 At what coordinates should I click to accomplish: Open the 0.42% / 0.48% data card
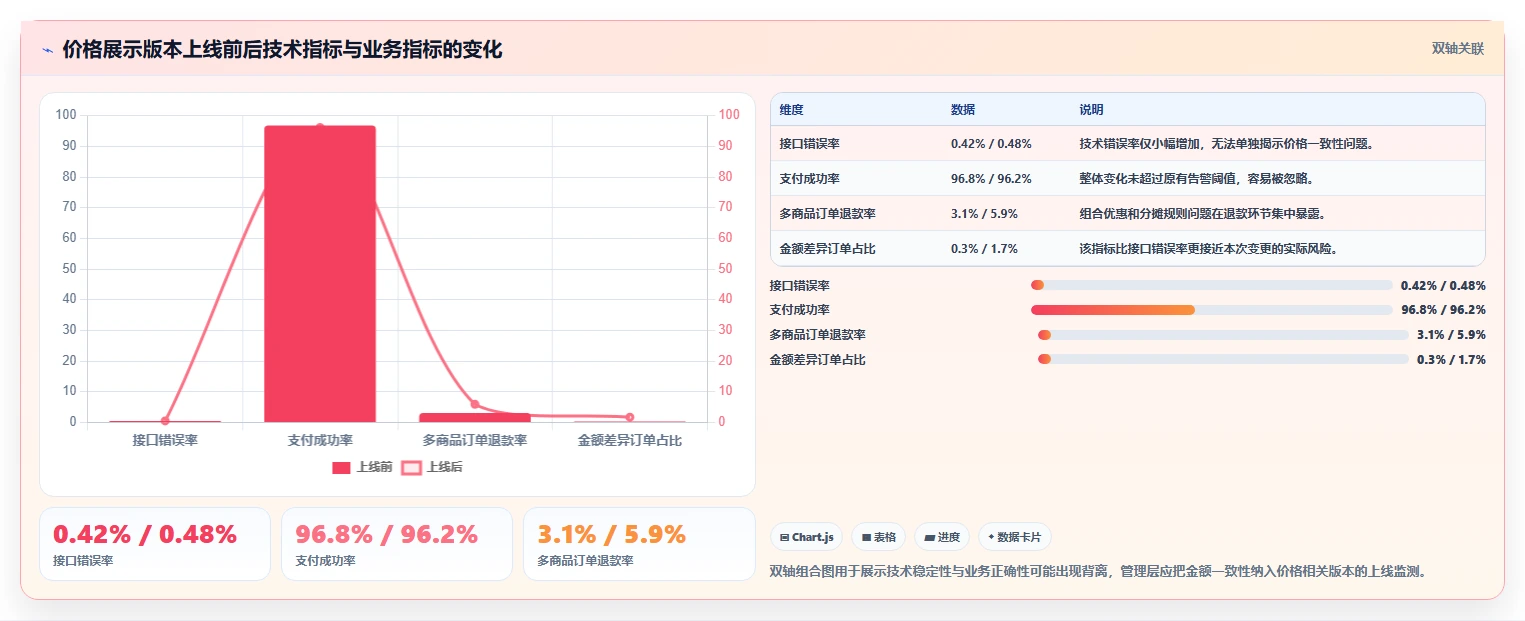[x=155, y=544]
